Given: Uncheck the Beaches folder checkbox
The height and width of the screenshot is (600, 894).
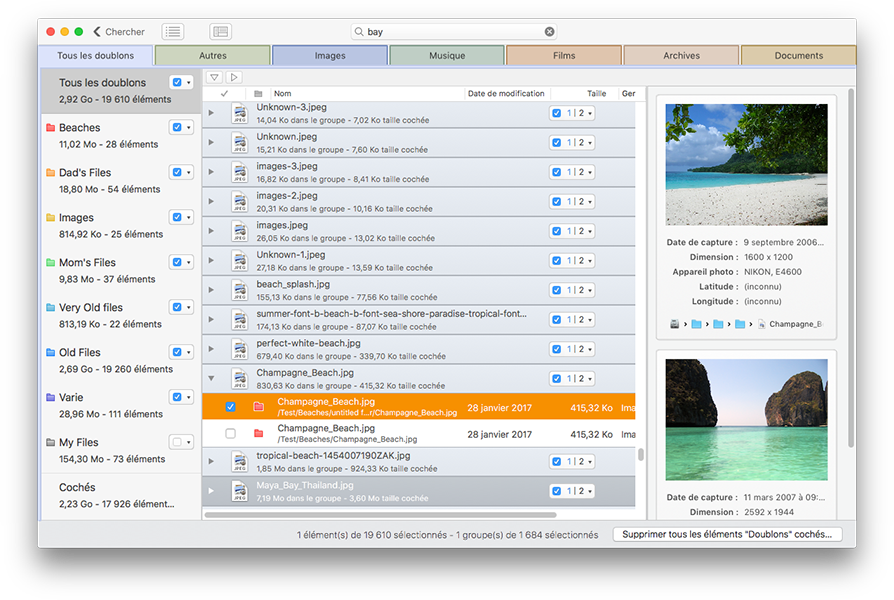Looking at the screenshot, I should coord(177,127).
